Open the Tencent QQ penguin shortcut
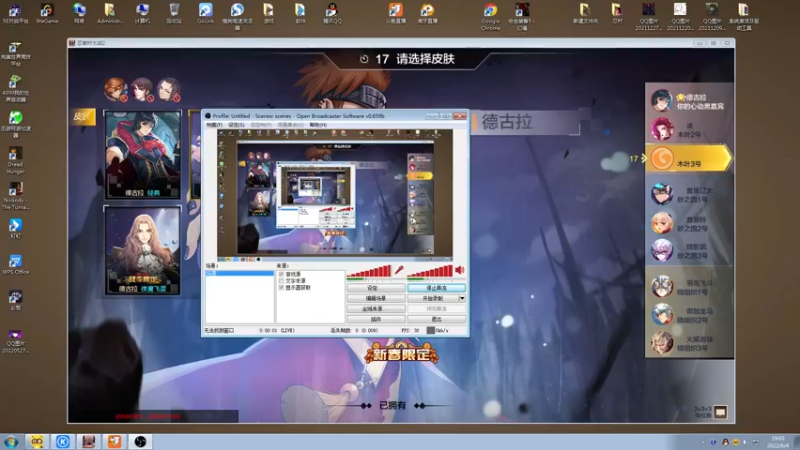800x450 pixels. [x=332, y=13]
